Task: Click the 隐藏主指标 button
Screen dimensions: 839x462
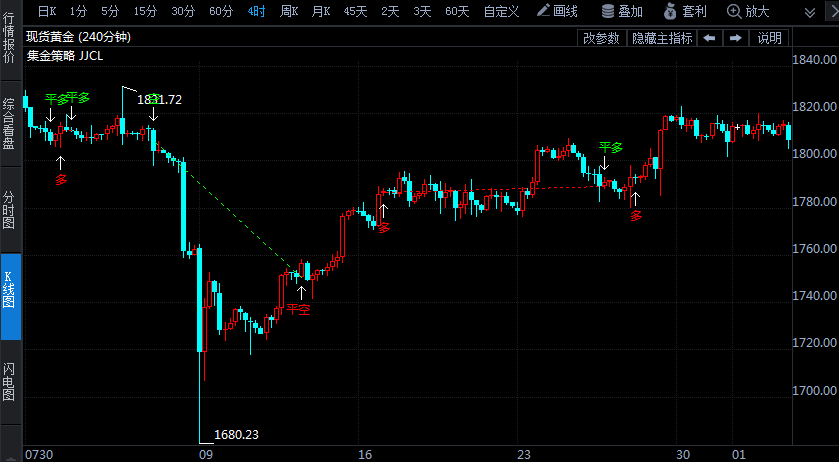Action: pyautogui.click(x=662, y=38)
